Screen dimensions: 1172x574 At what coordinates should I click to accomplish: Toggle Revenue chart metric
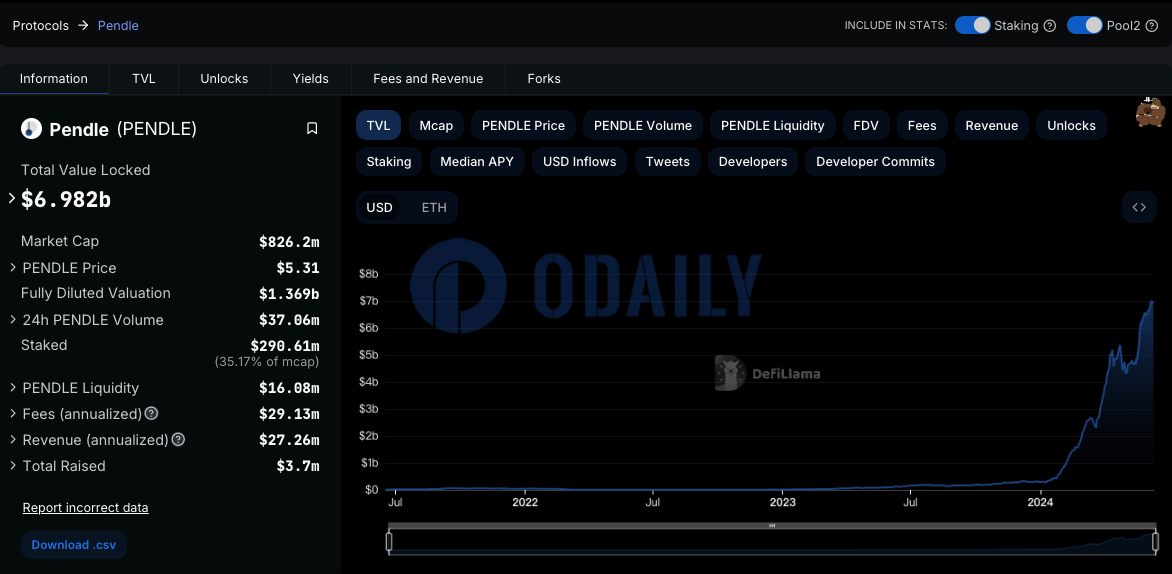(x=991, y=126)
